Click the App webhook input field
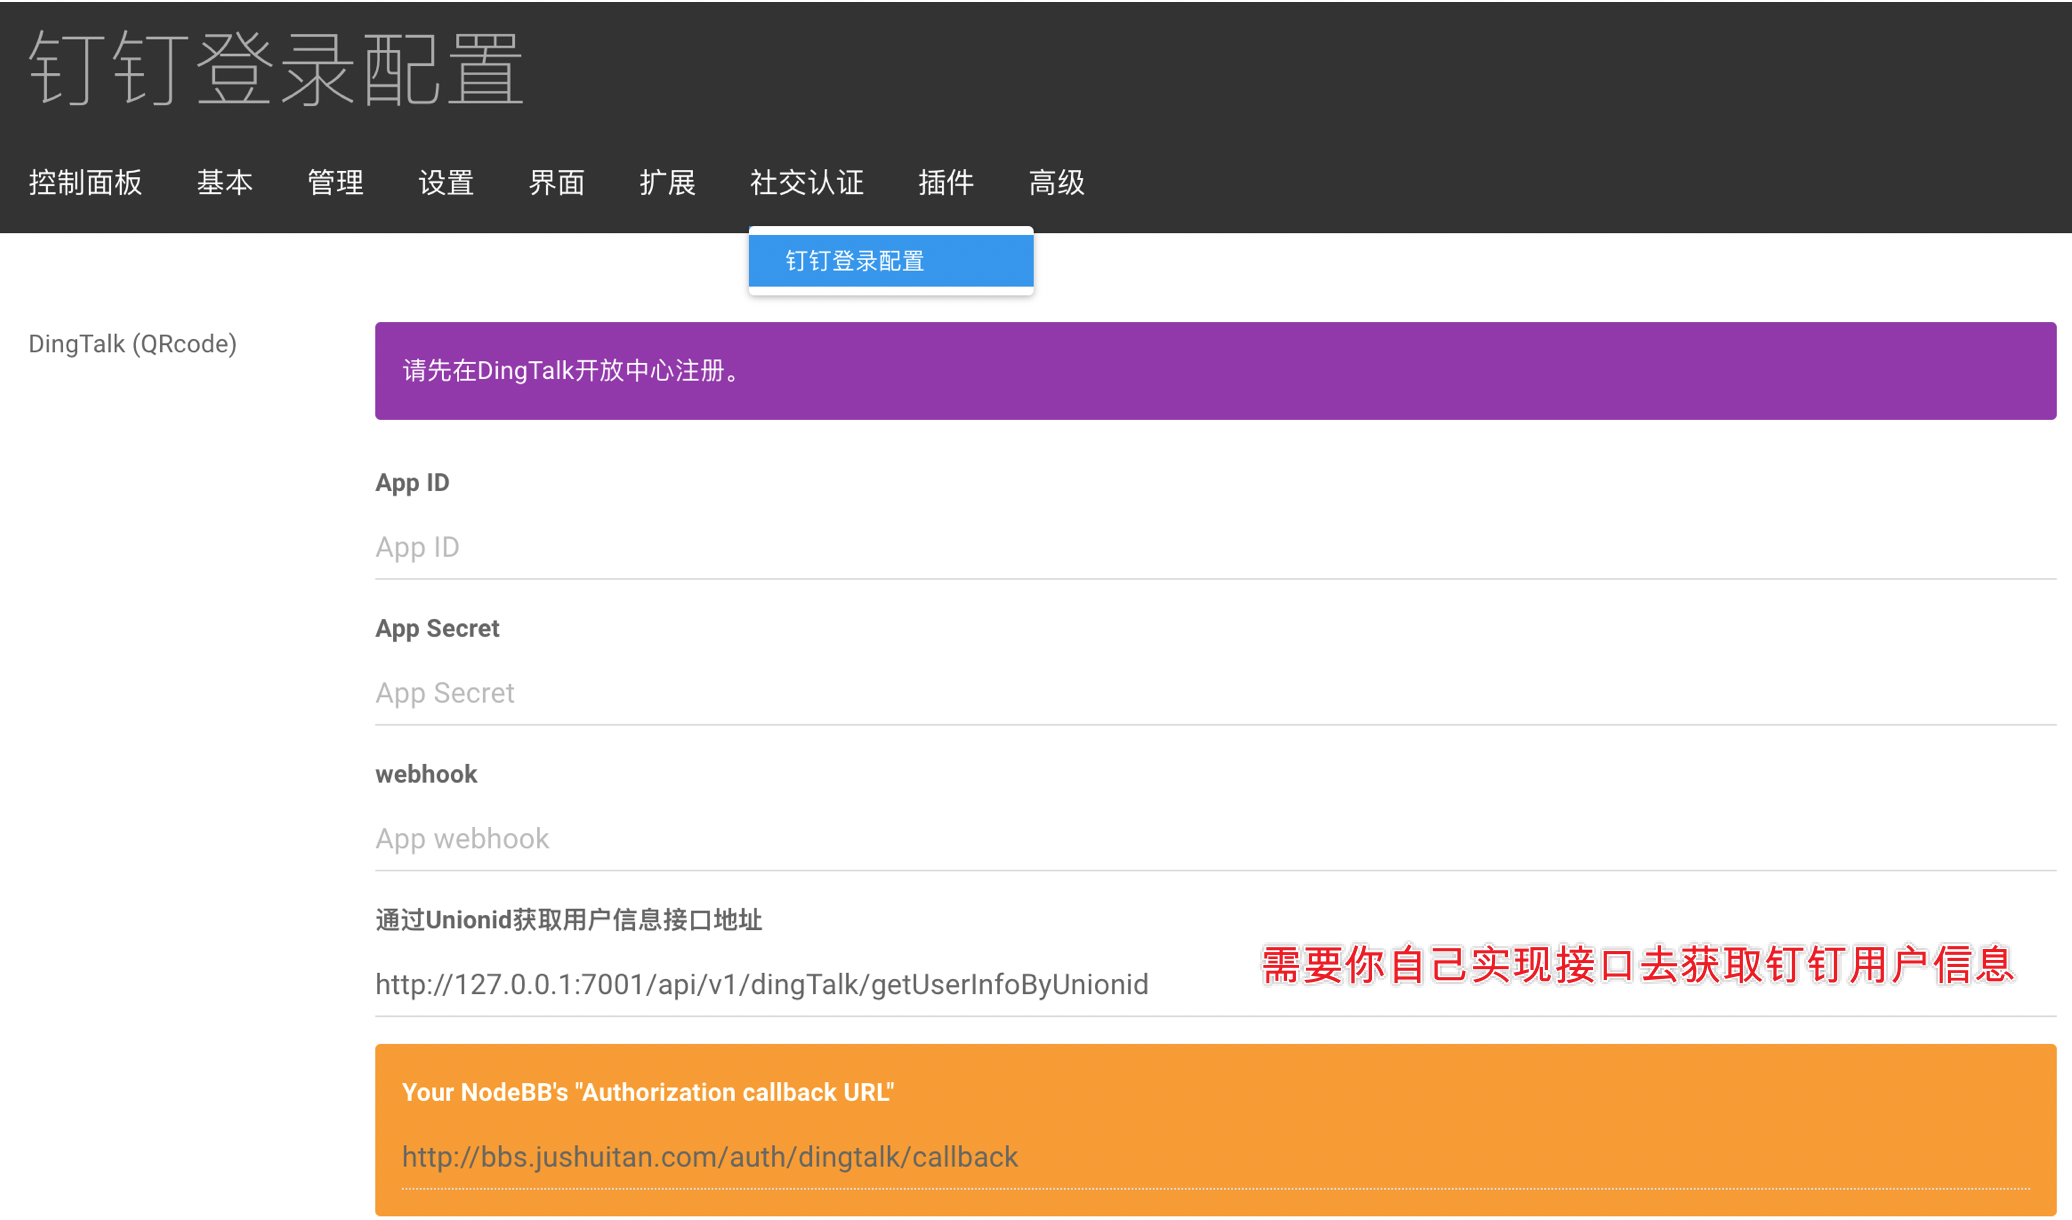This screenshot has width=2072, height=1220. 1214,839
